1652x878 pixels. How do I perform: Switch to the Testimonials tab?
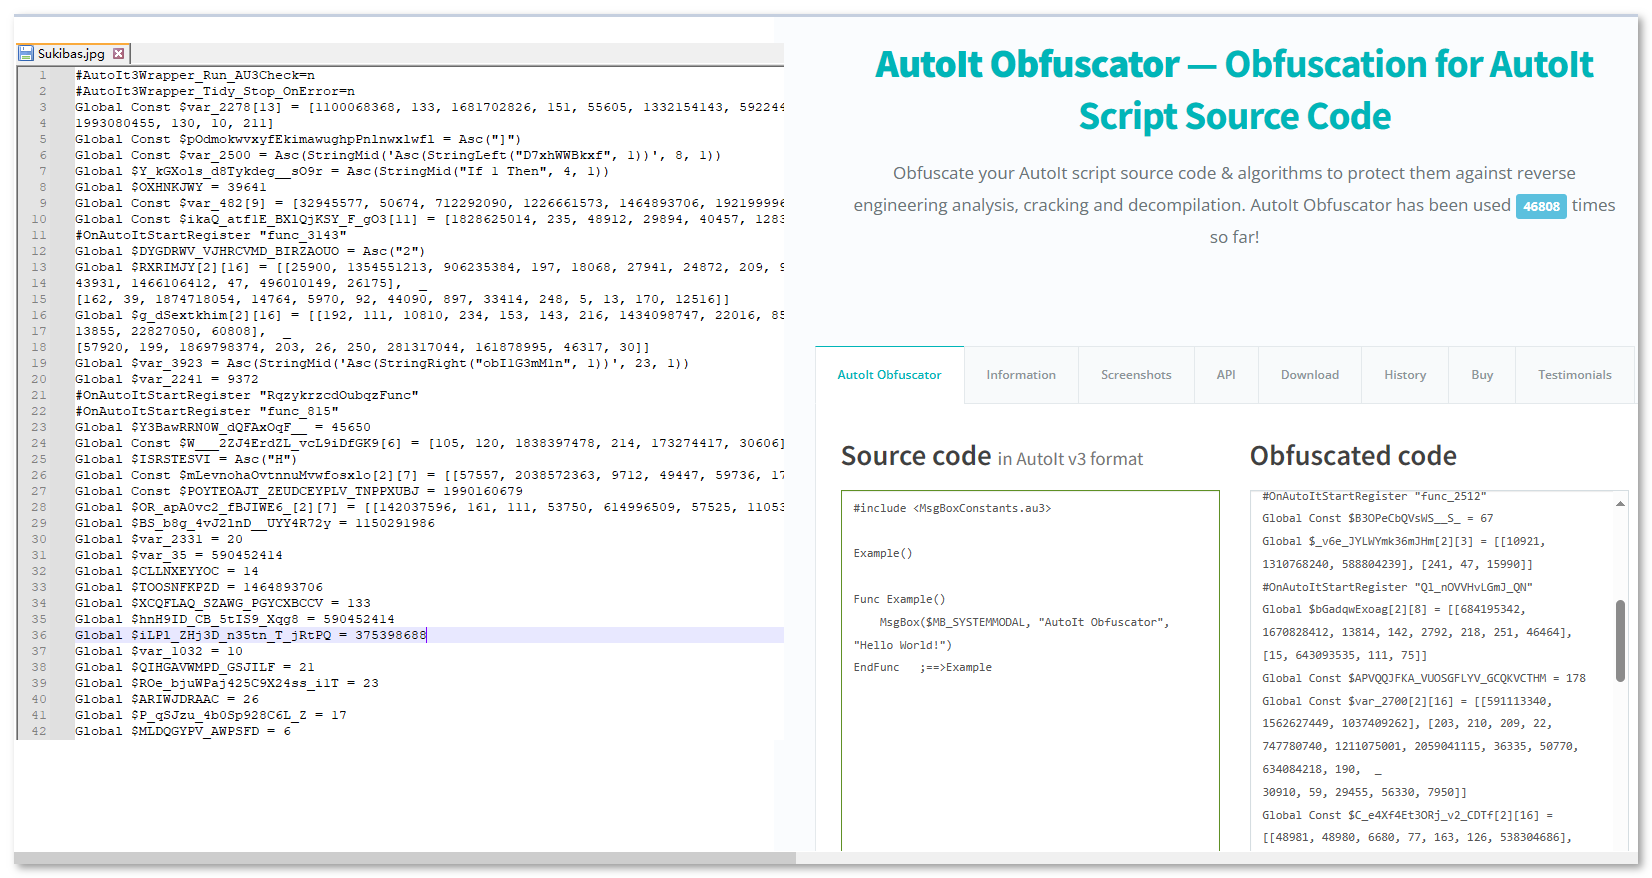pos(1574,375)
